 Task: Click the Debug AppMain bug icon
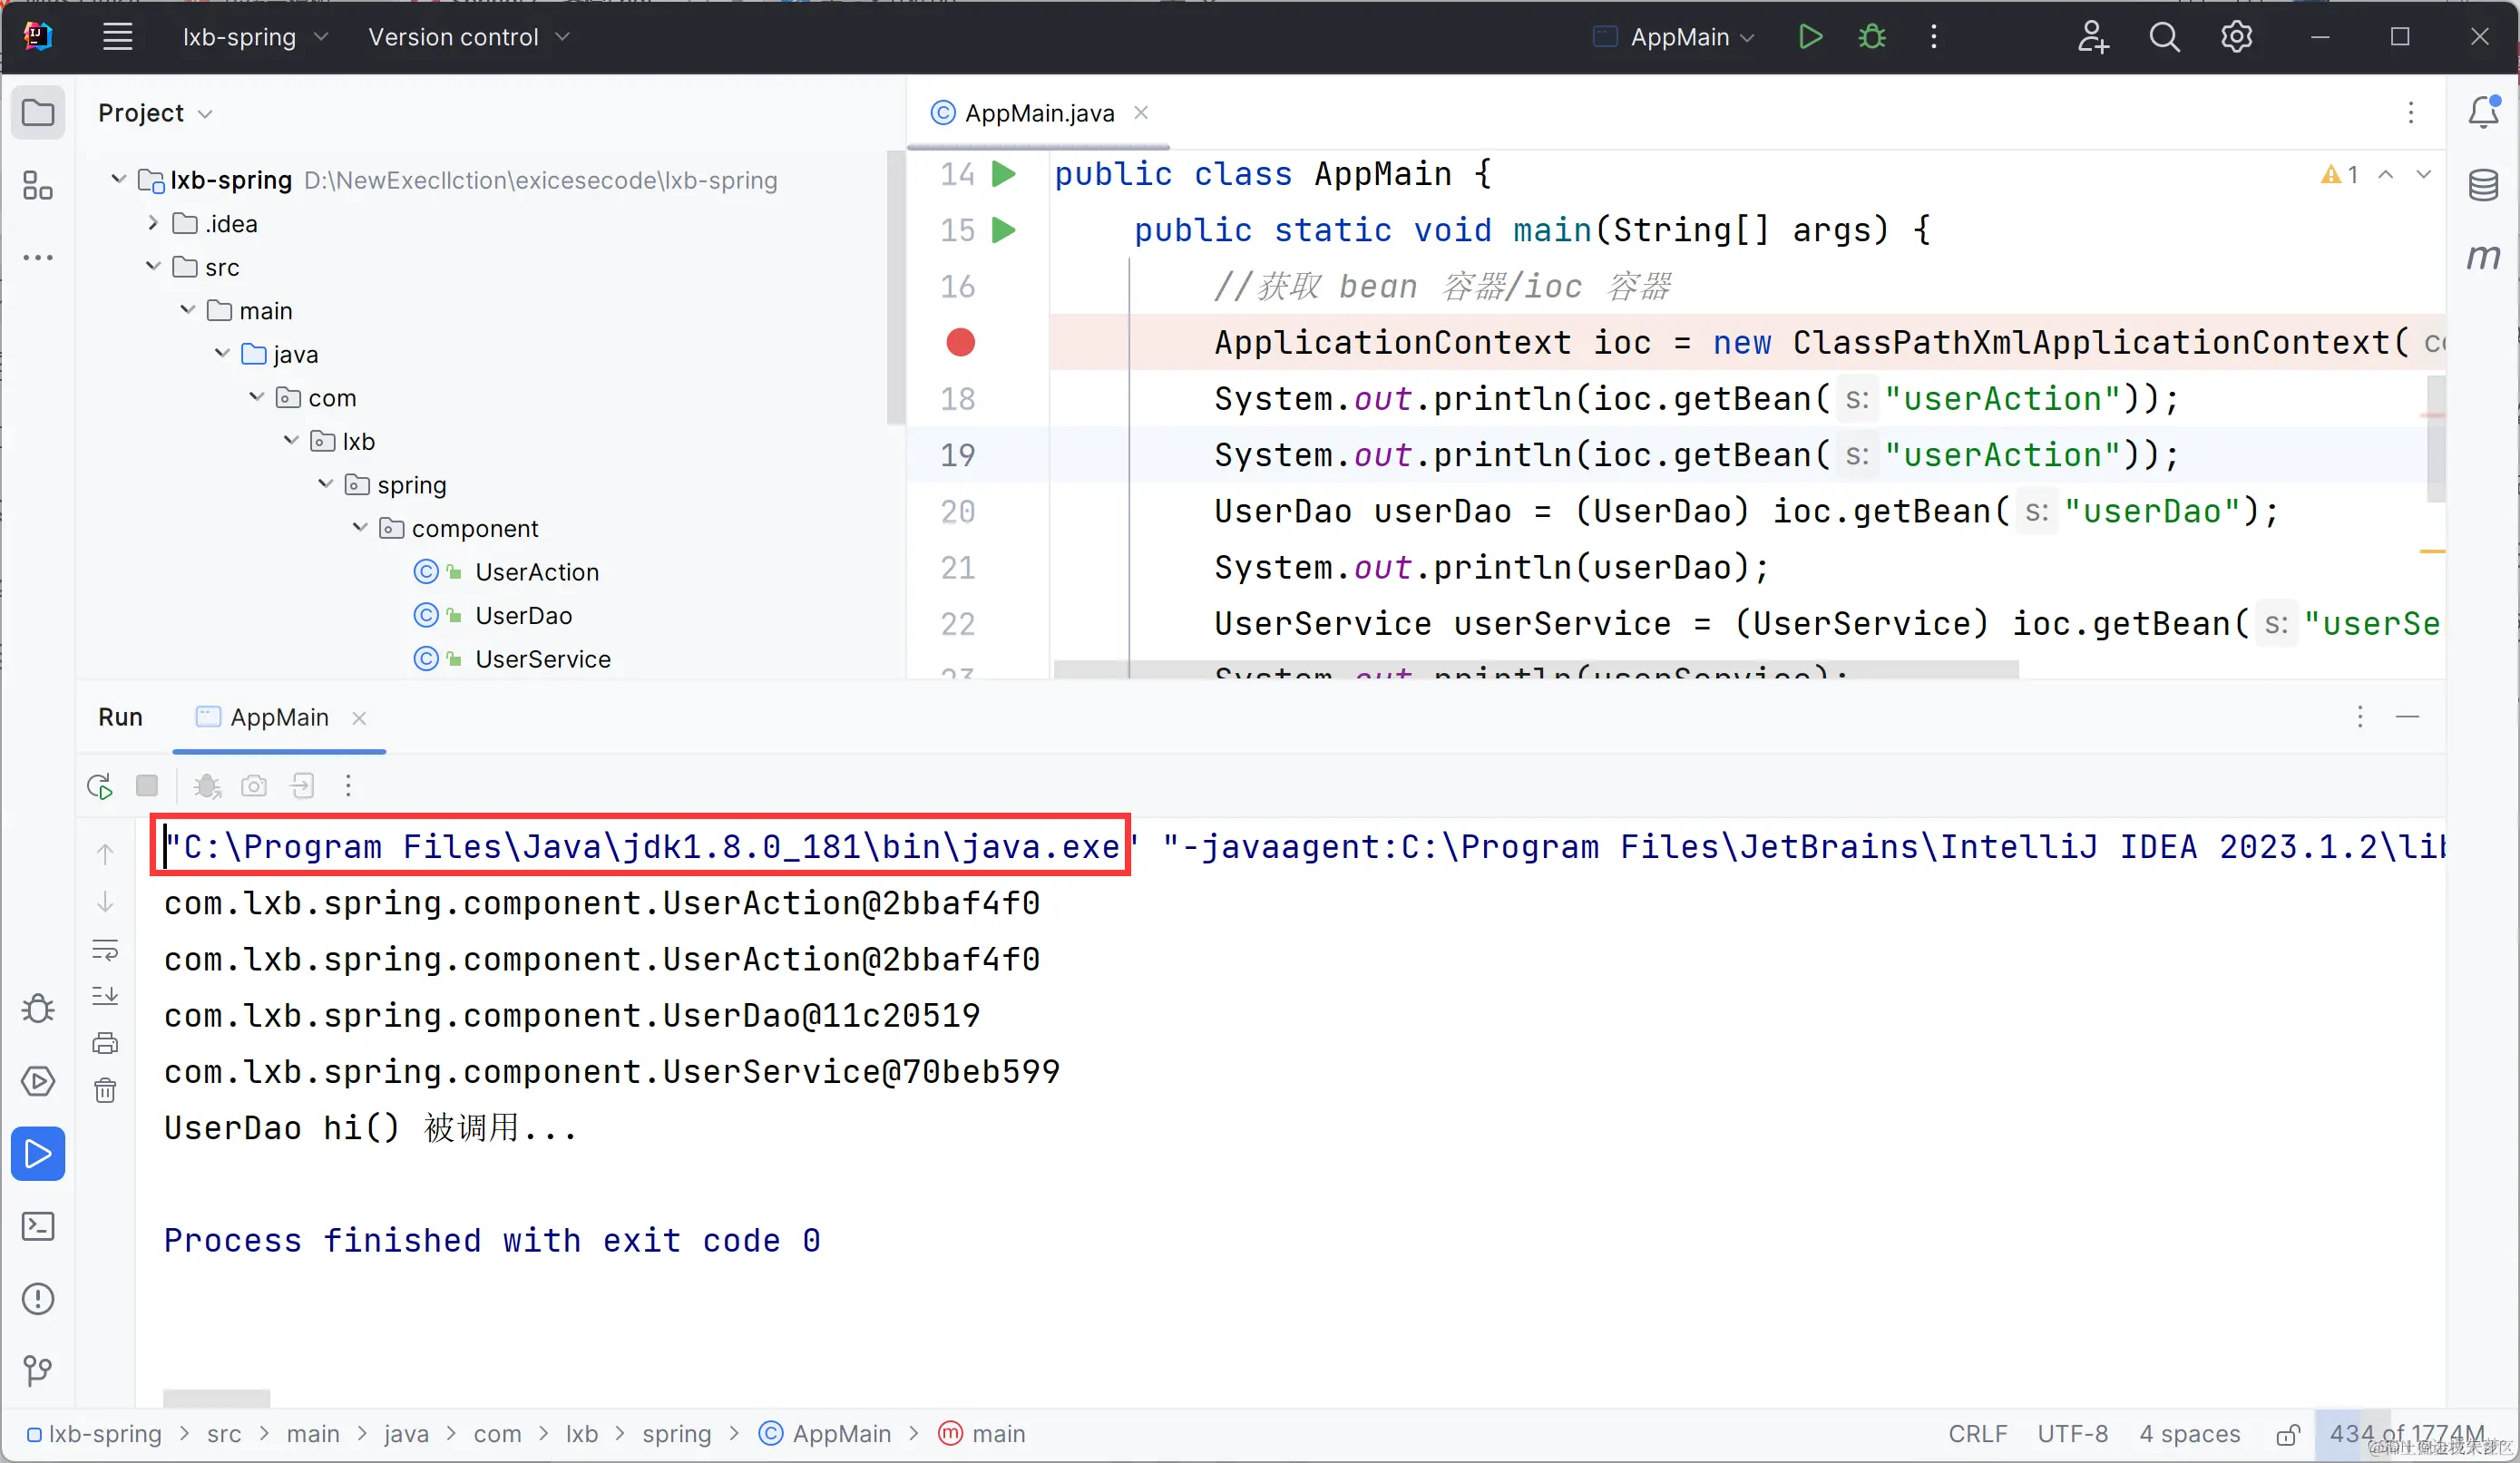coord(1872,37)
